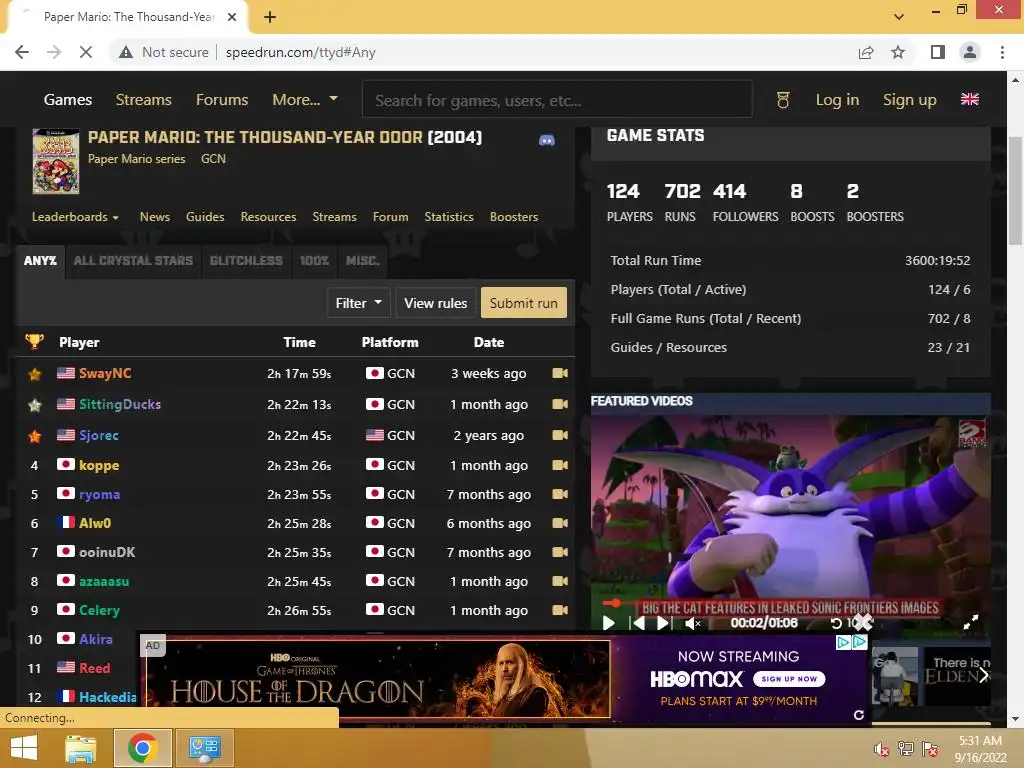Open the UK flag language selector
Viewport: 1024px width, 768px height.
coord(970,99)
